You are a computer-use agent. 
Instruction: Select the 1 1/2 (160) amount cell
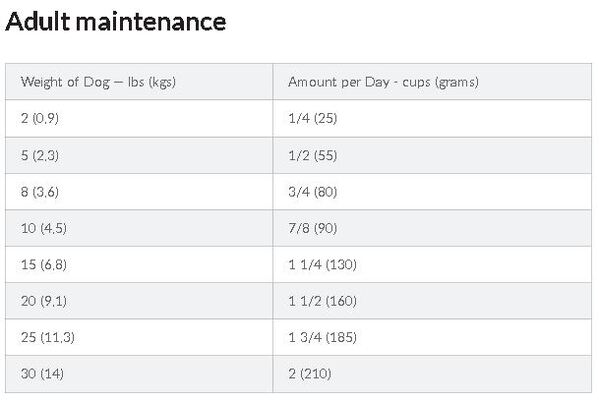432,301
